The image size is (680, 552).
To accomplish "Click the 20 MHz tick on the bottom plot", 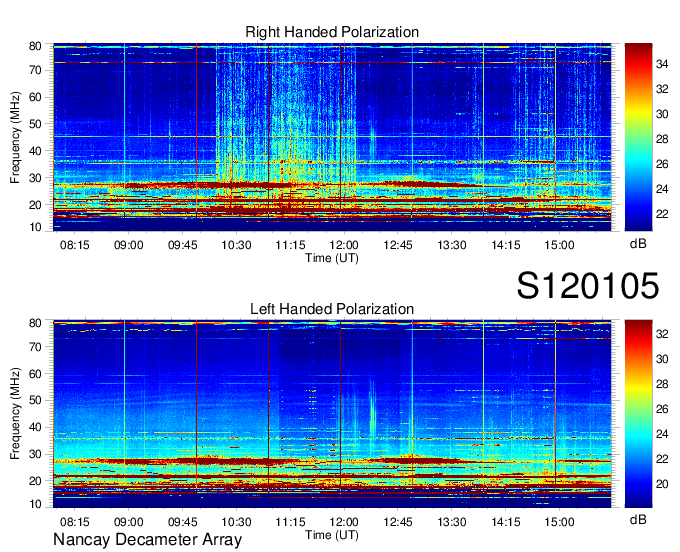I will point(36,481).
